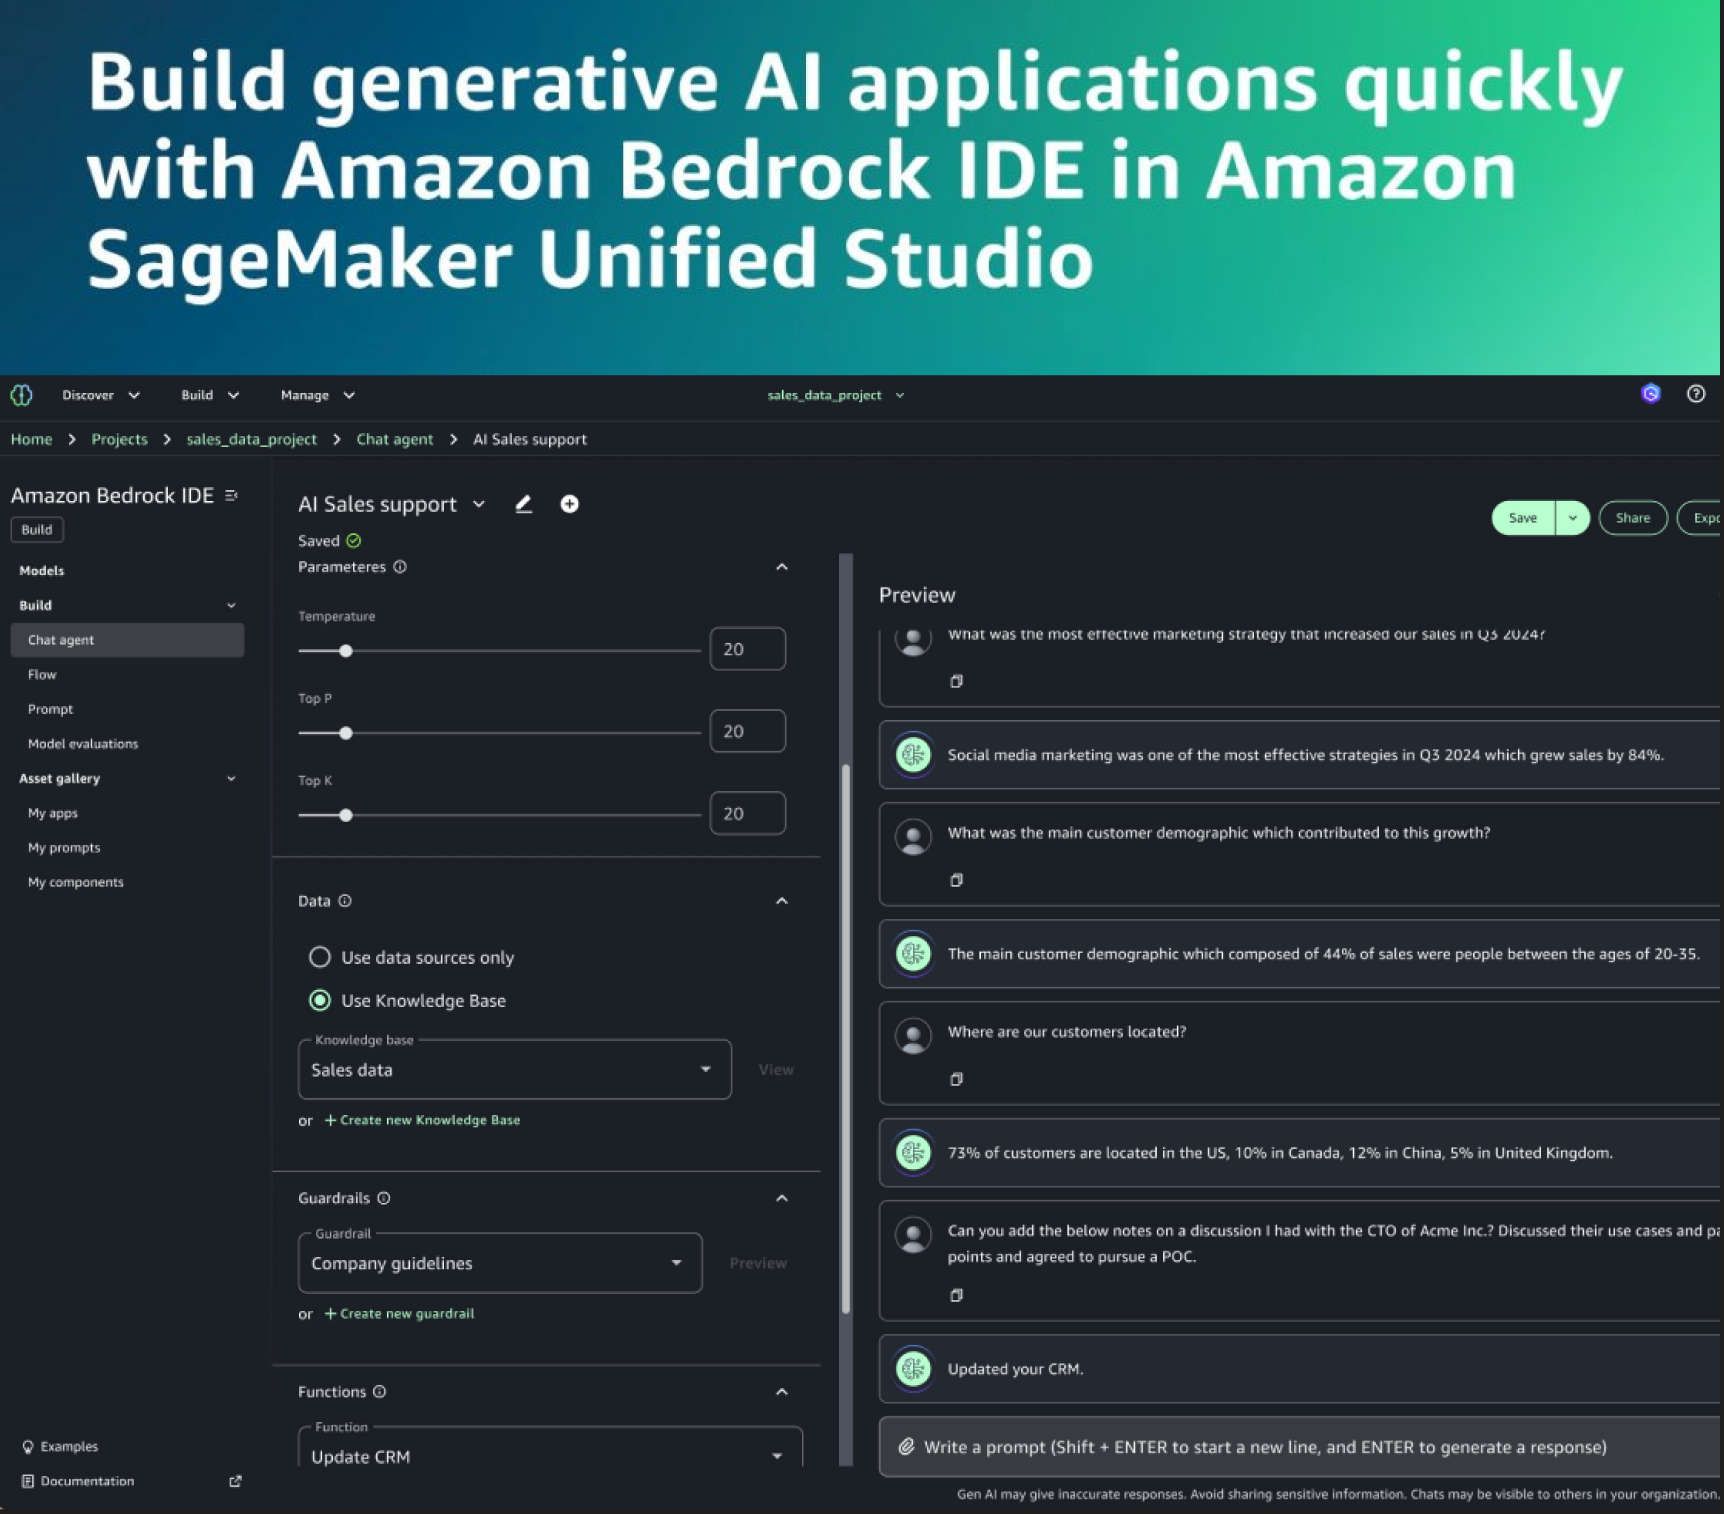Click the Save button
Screen dimensions: 1724x1514
[x=1523, y=518]
